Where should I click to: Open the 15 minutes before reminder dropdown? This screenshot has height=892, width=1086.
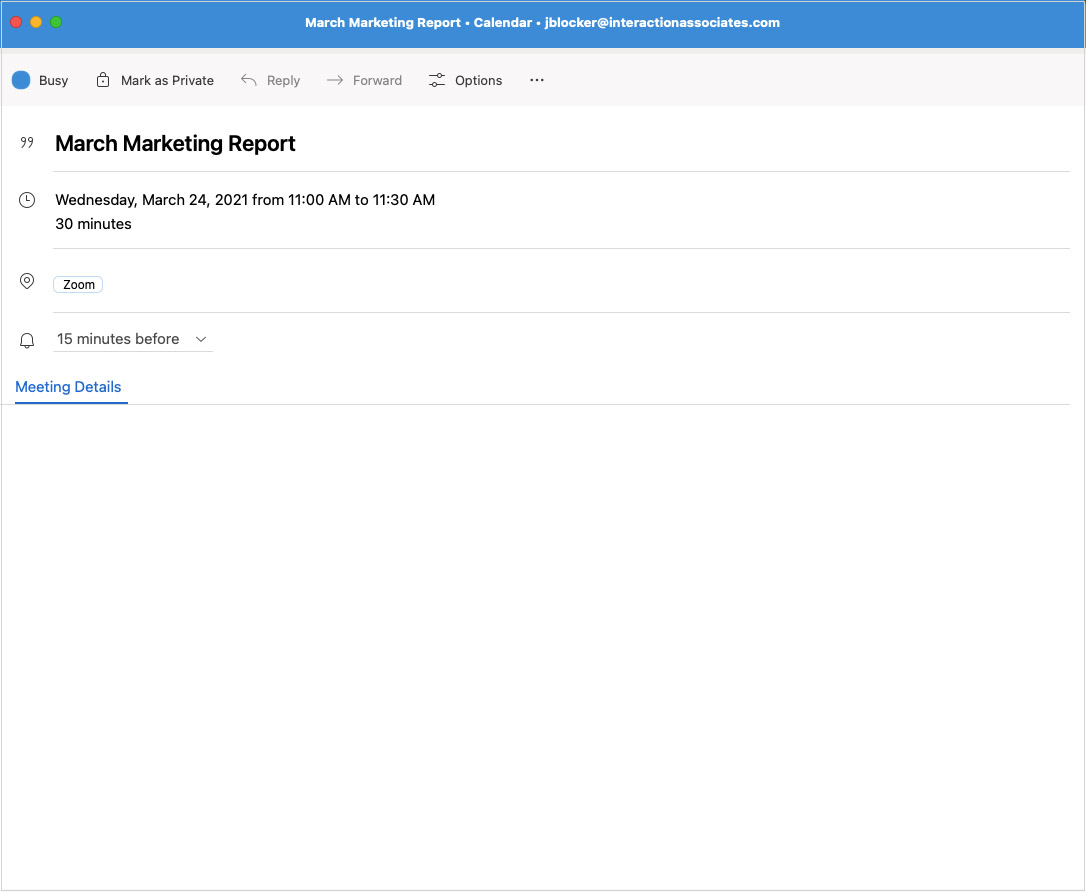click(118, 339)
